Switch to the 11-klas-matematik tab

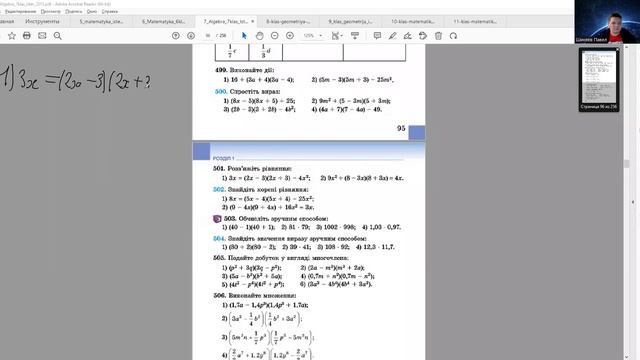coord(475,21)
